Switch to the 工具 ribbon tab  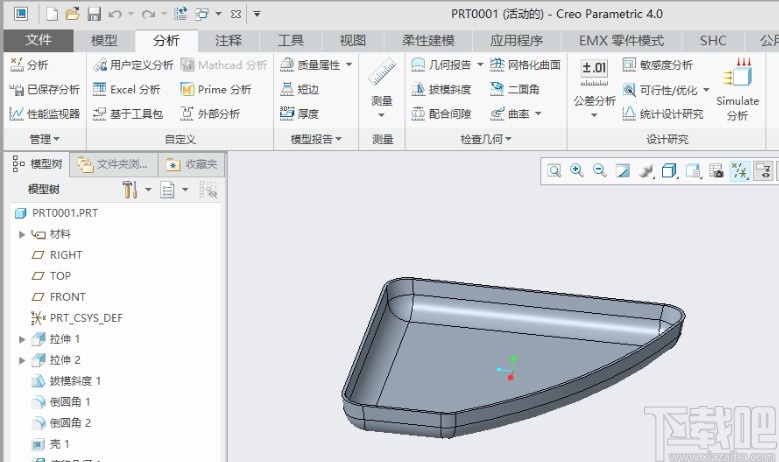(291, 40)
